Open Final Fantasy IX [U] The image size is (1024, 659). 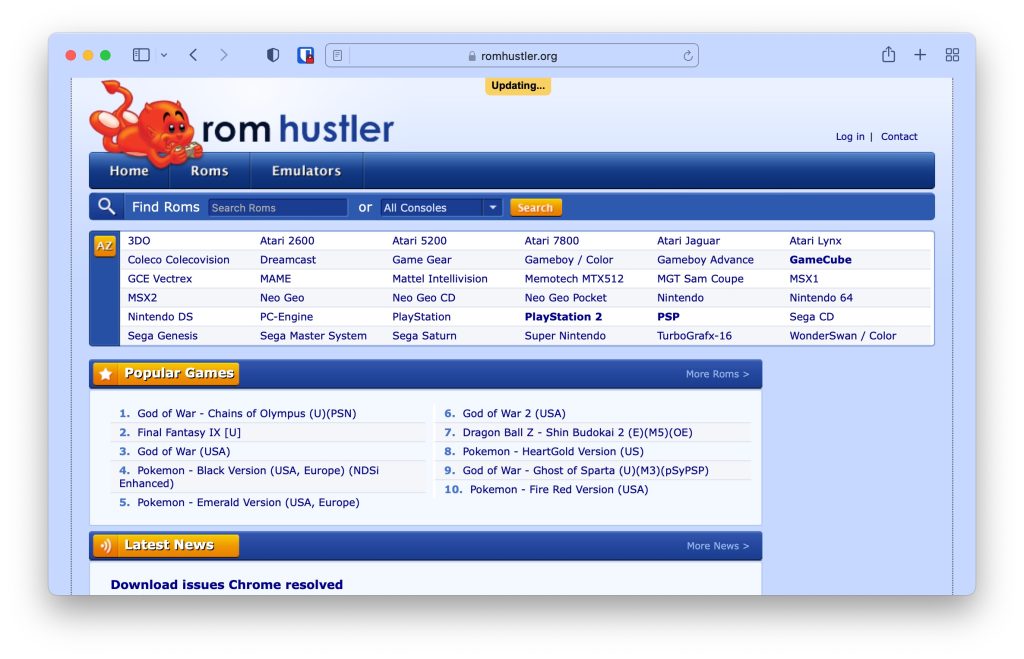[189, 432]
